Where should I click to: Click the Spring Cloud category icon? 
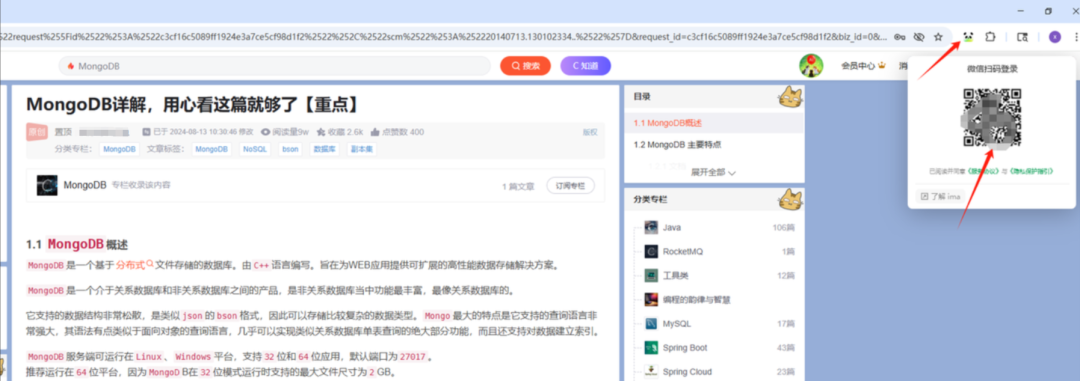coord(651,372)
